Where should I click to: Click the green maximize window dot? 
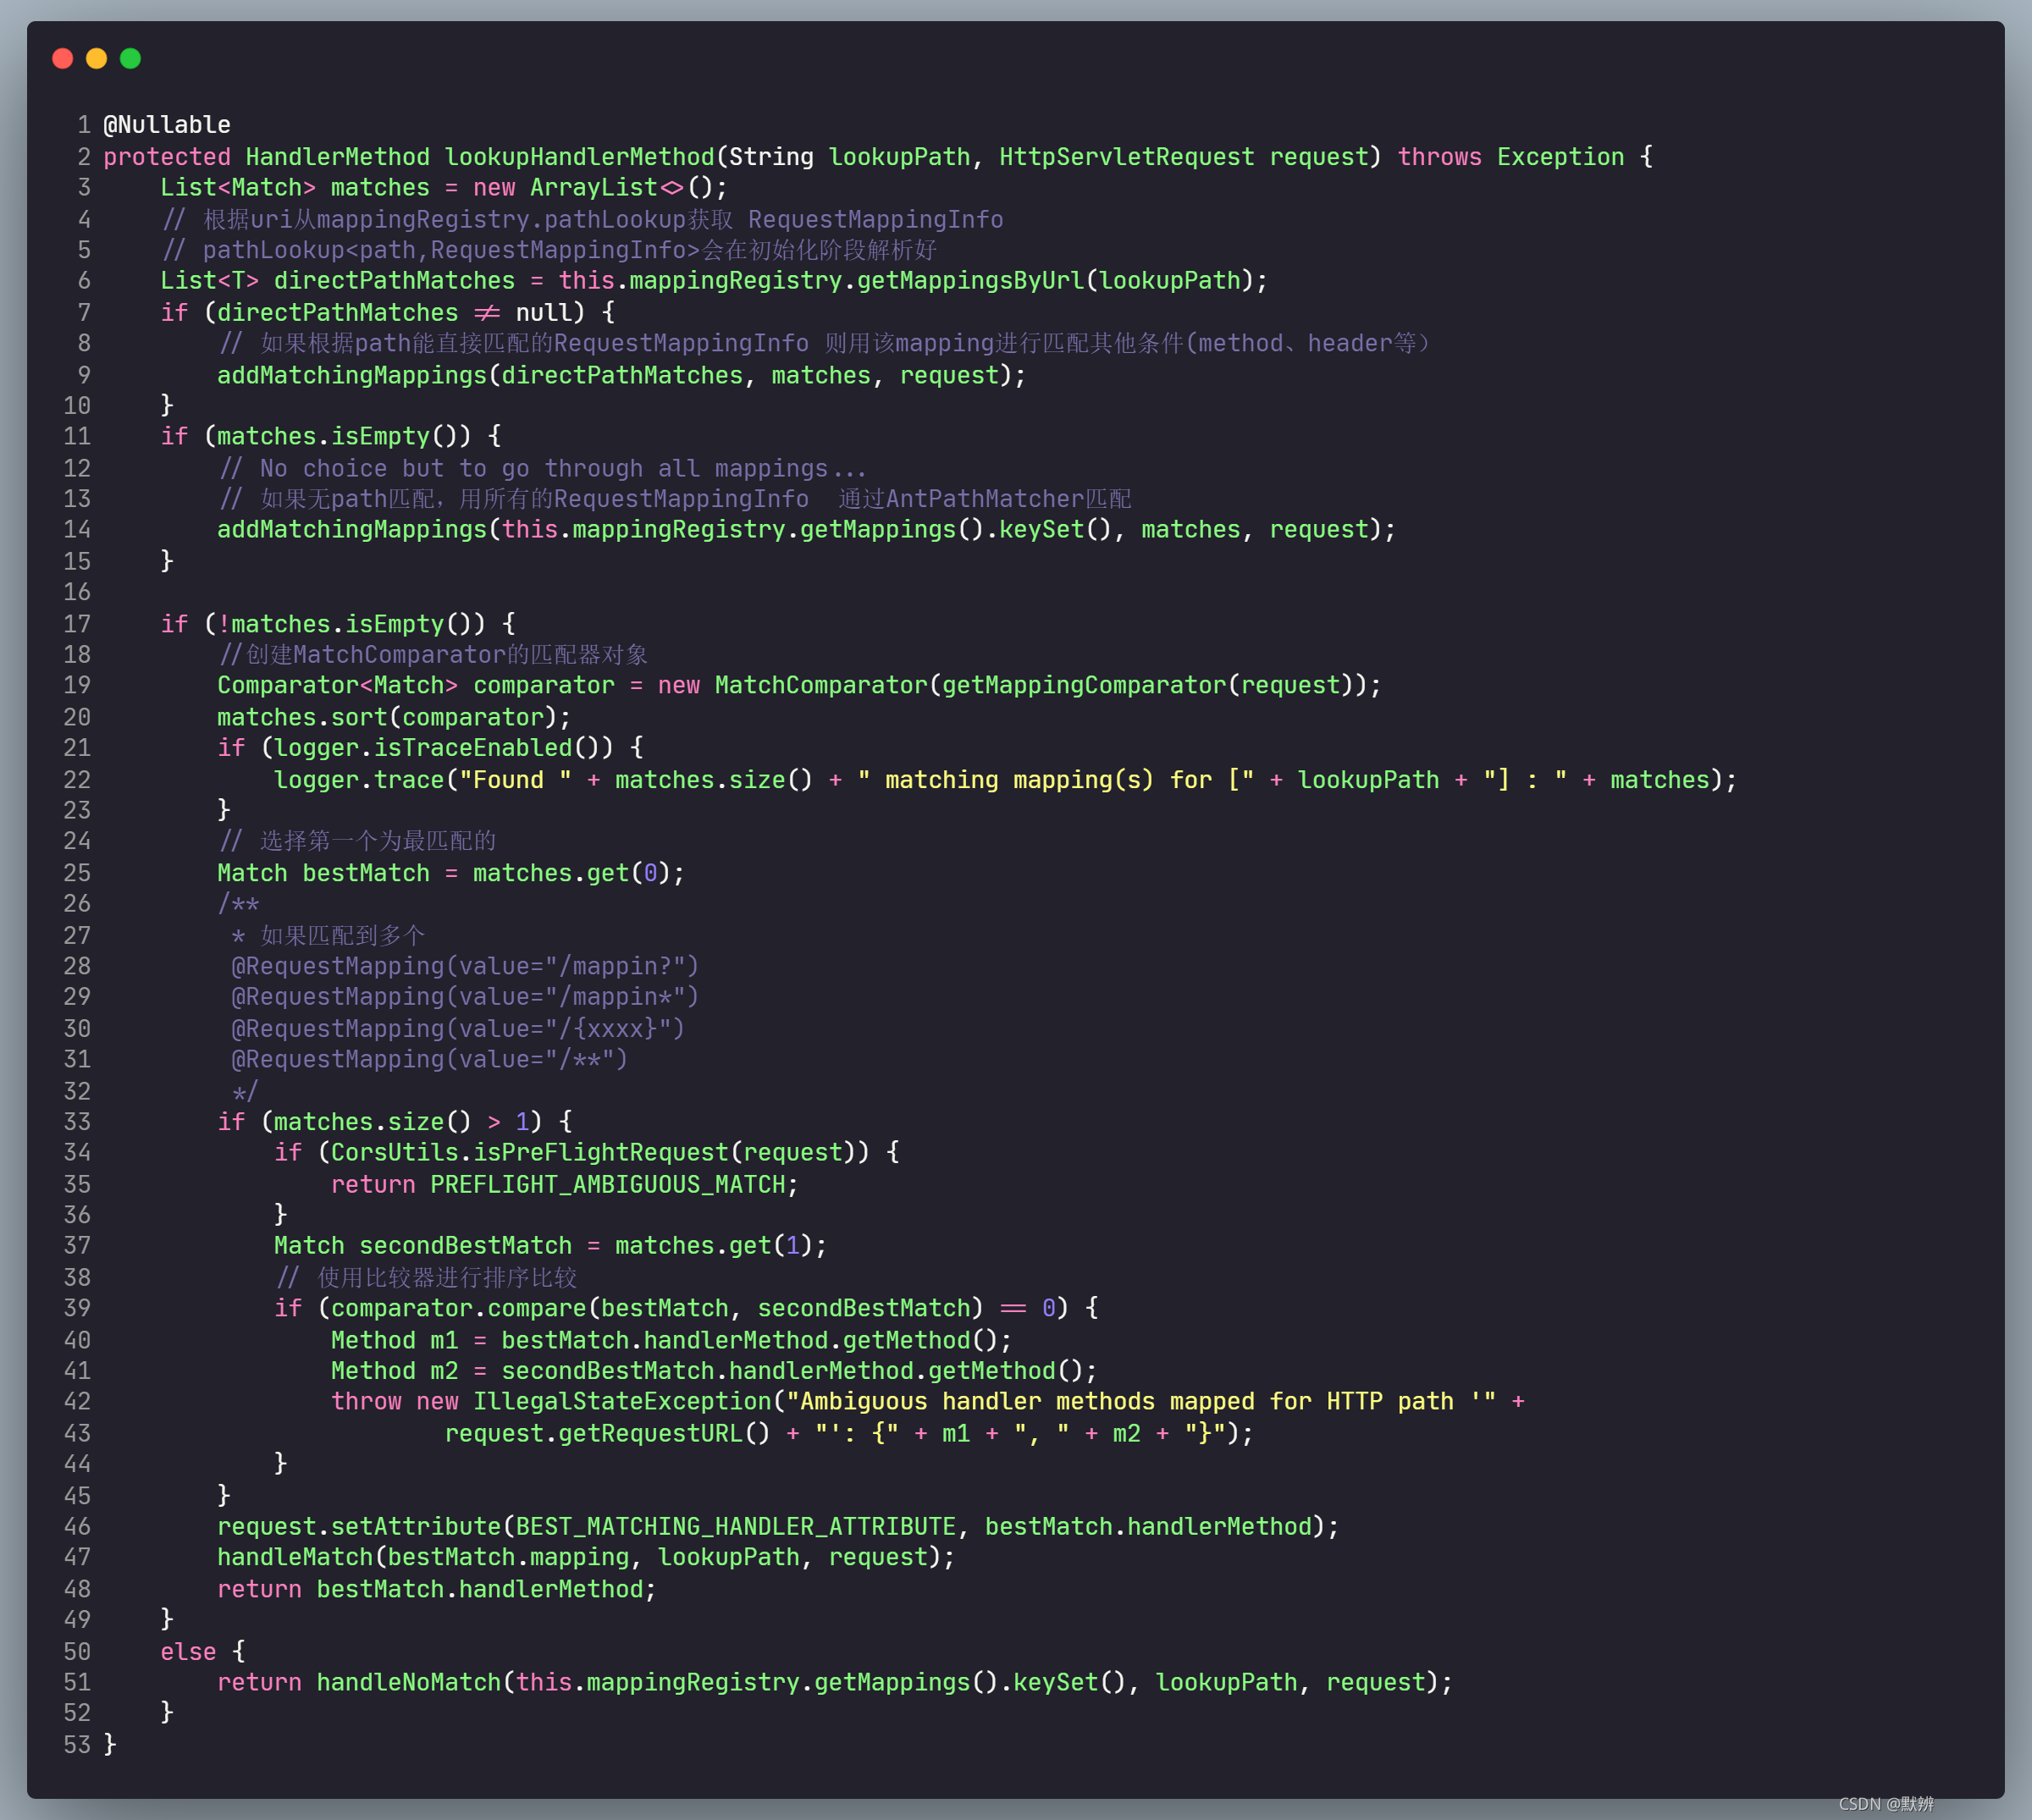coord(131,59)
